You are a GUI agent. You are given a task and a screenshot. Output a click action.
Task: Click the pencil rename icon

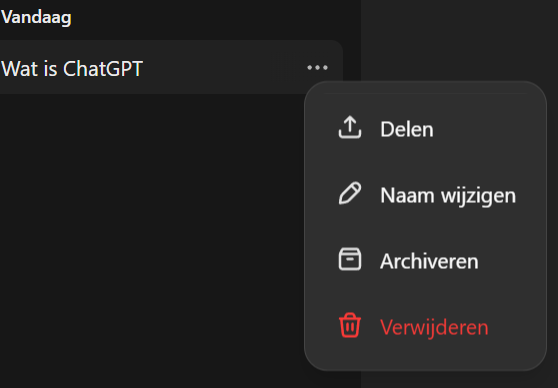pyautogui.click(x=349, y=193)
